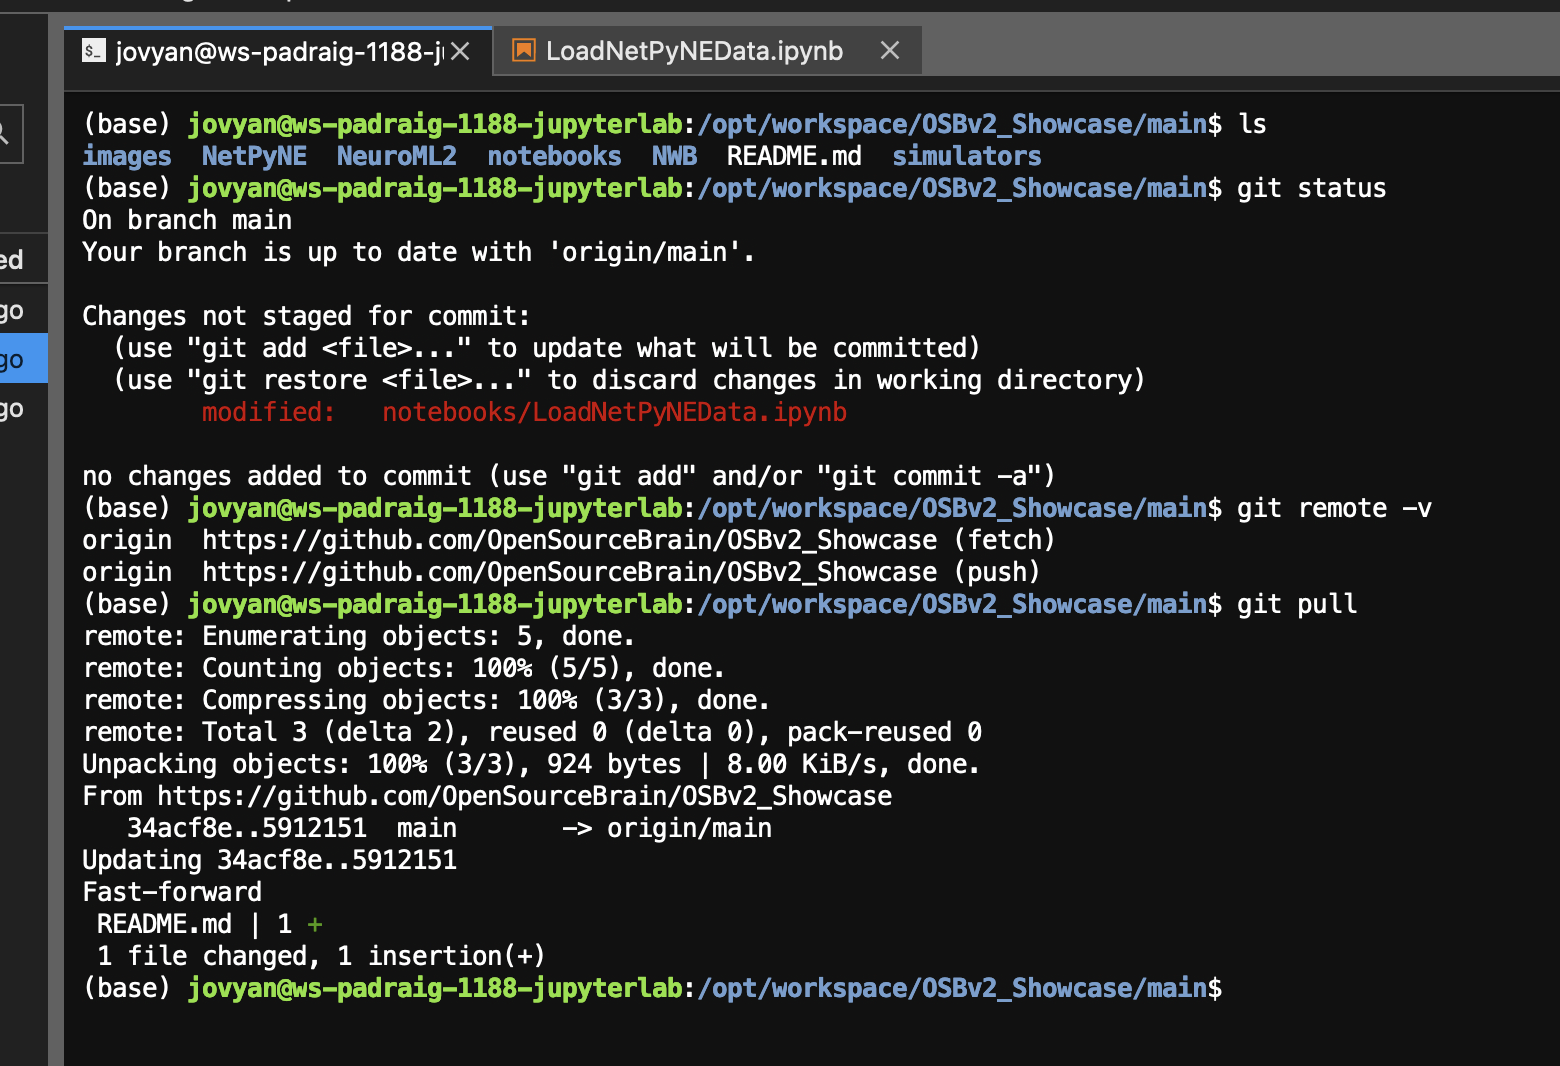Click the 'NWB' directory name
Screen dimensions: 1560x1066
point(674,156)
